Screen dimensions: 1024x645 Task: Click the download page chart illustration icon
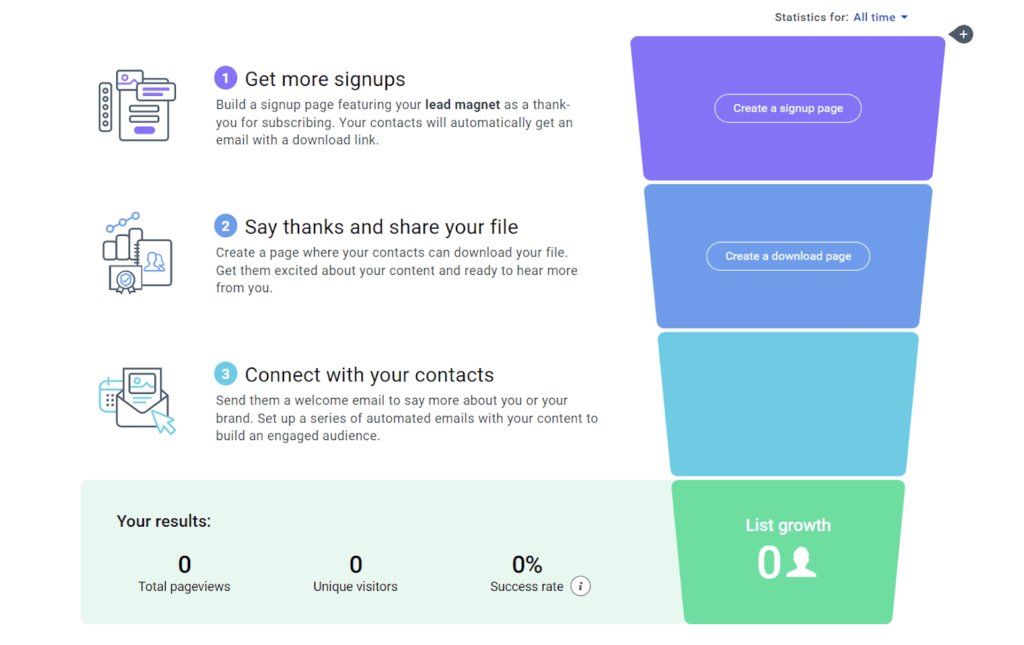[x=138, y=252]
